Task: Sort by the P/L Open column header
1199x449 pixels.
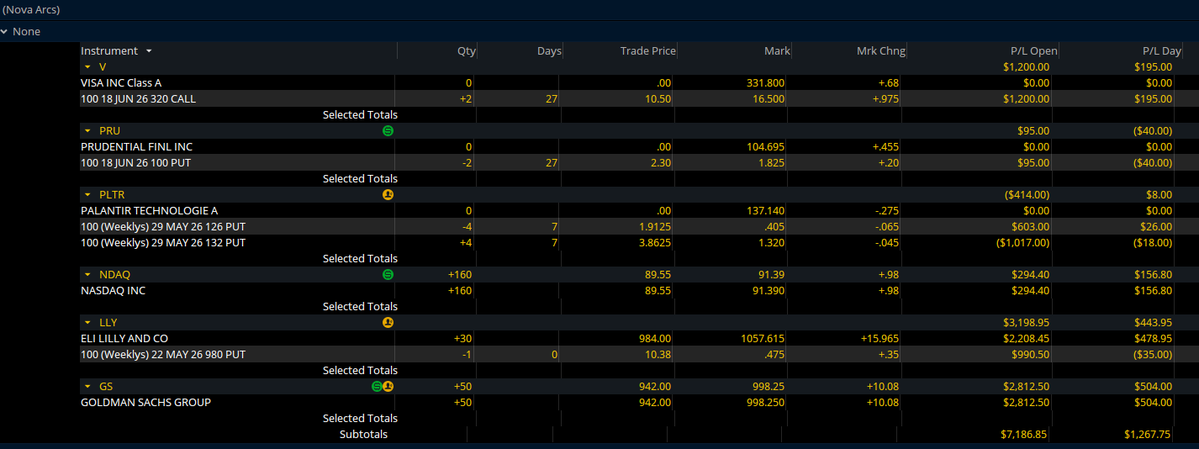Action: click(1034, 51)
